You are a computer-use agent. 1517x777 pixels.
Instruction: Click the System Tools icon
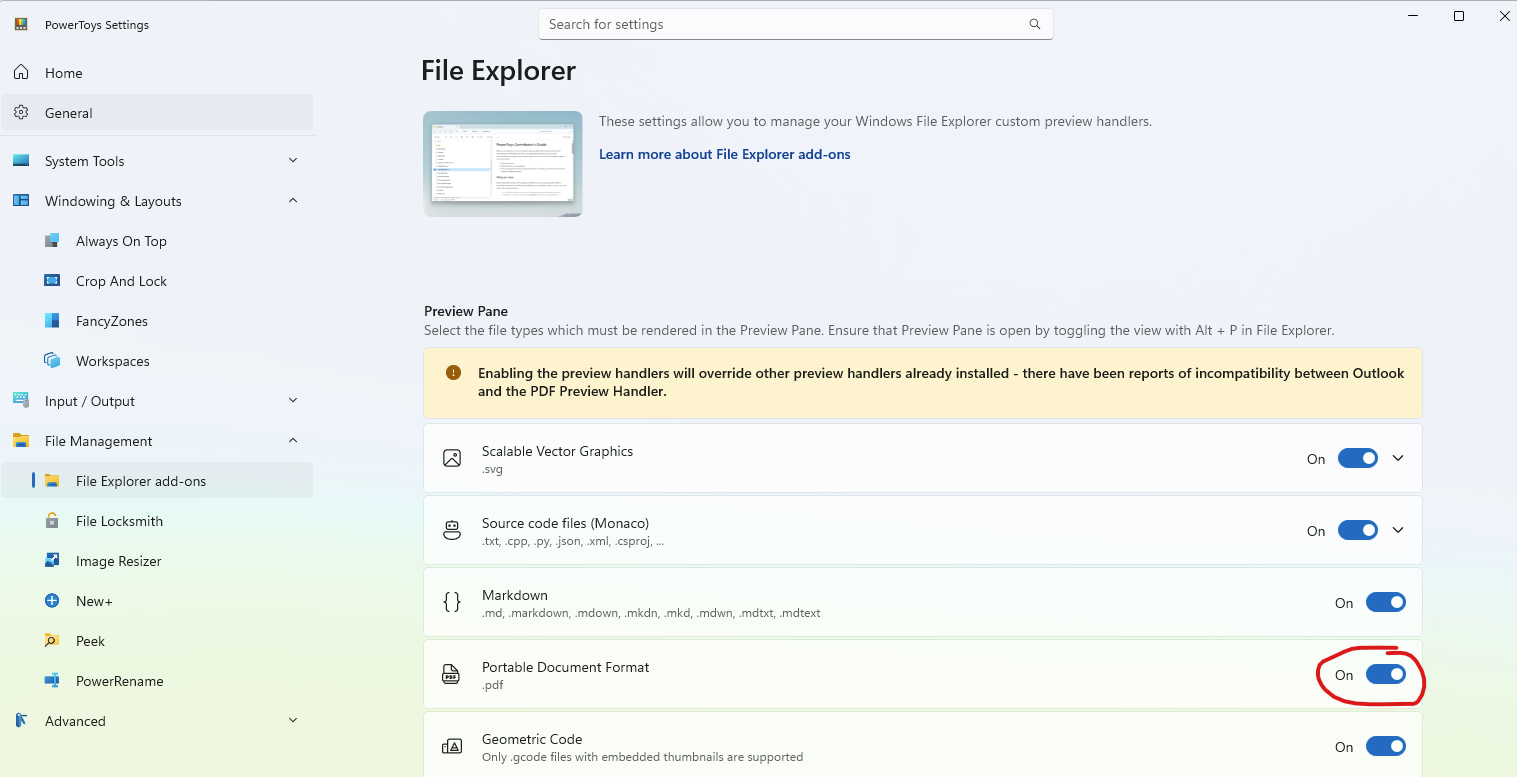click(21, 161)
